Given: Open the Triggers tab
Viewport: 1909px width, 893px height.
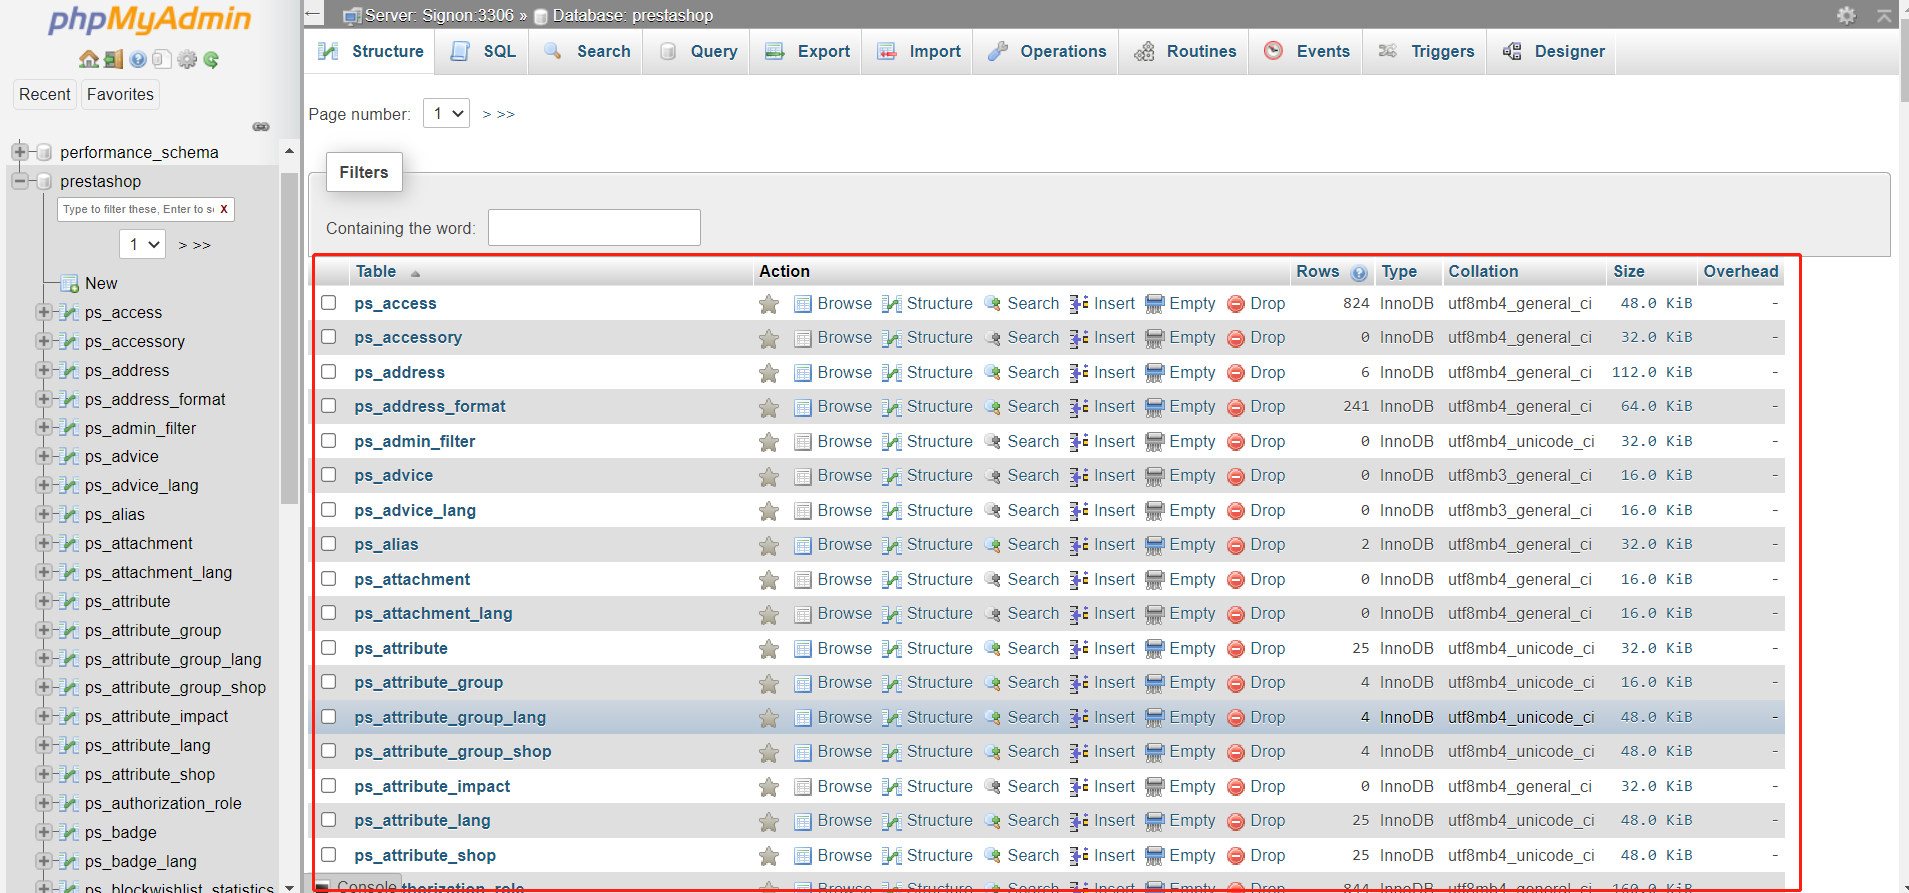Looking at the screenshot, I should click(1426, 52).
